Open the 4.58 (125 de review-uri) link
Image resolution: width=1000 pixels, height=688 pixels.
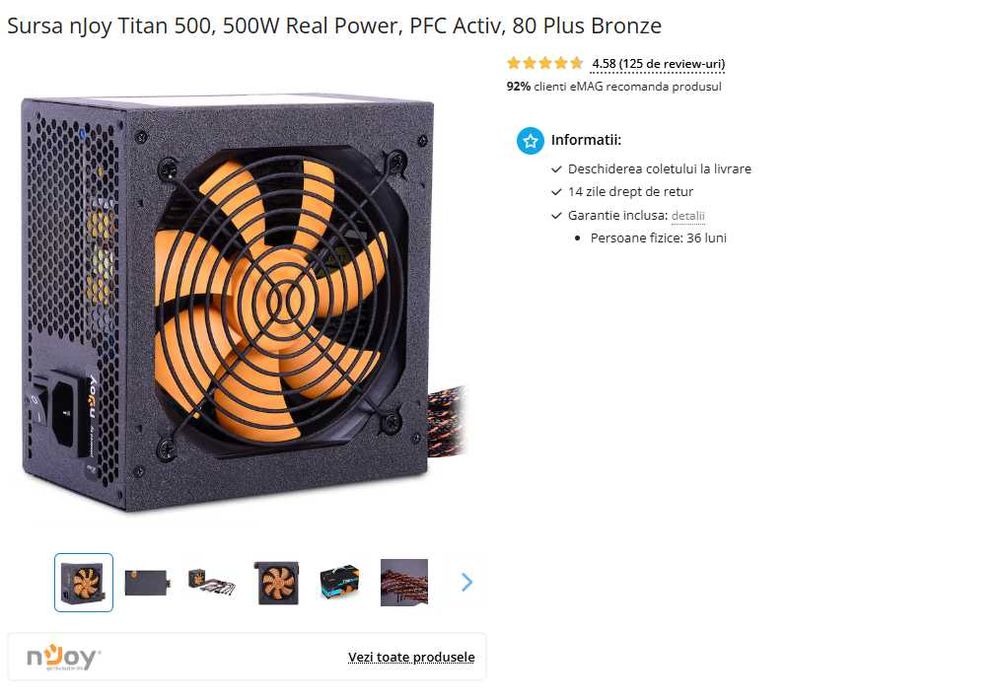coord(658,64)
